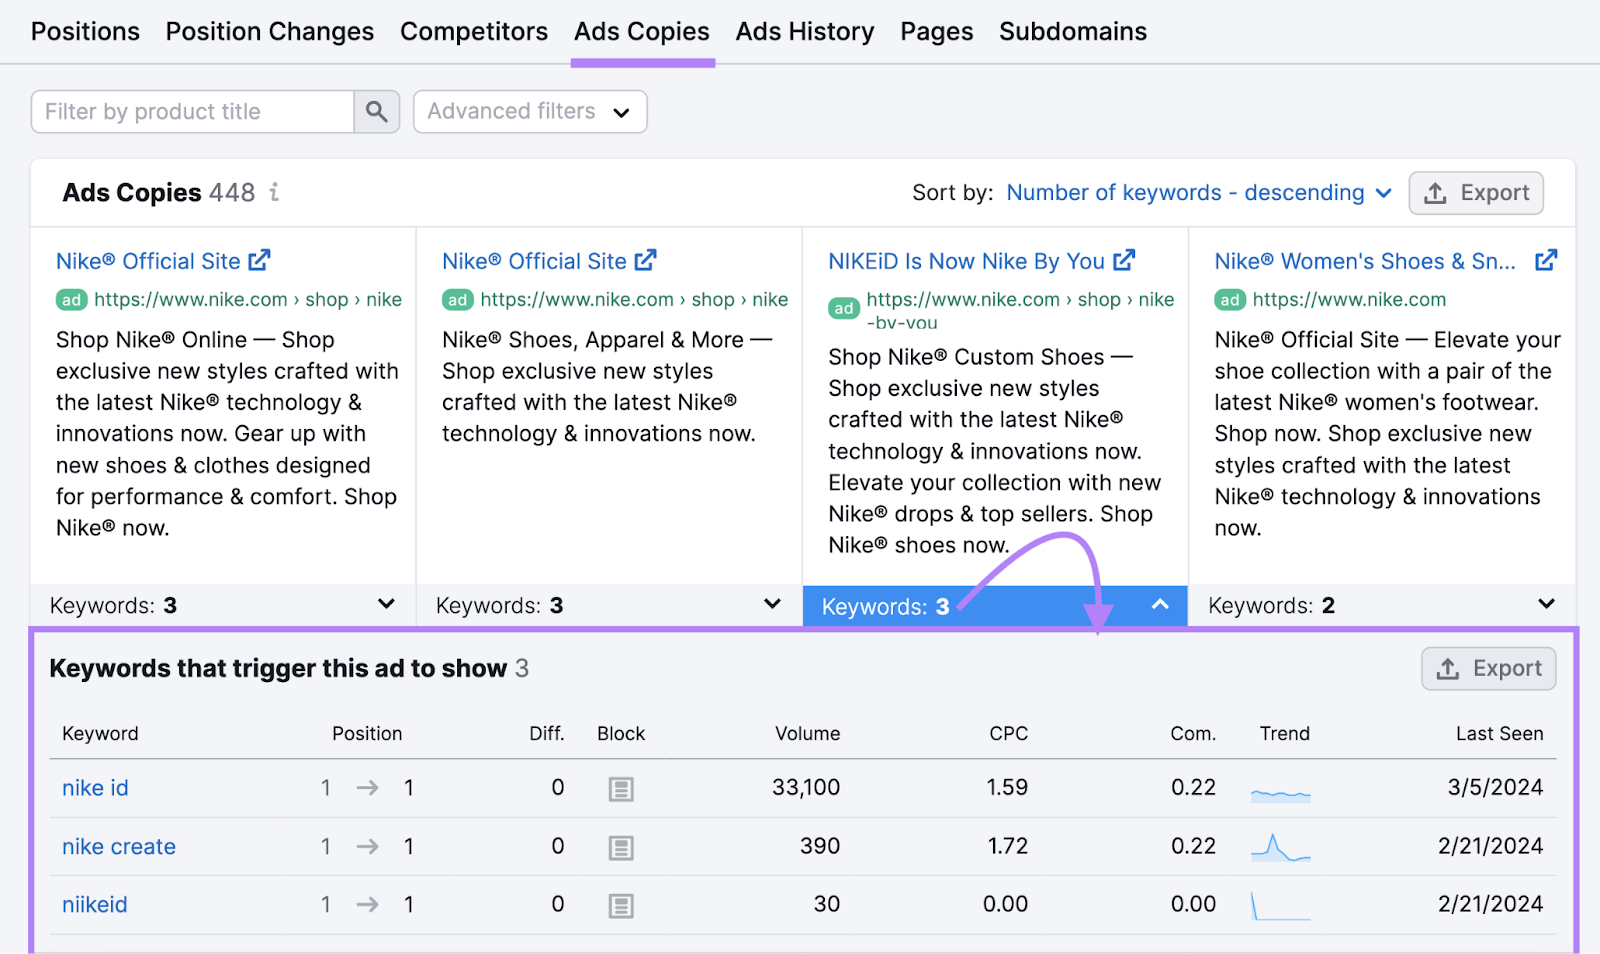Click the Block icon for nike id keyword

click(620, 788)
